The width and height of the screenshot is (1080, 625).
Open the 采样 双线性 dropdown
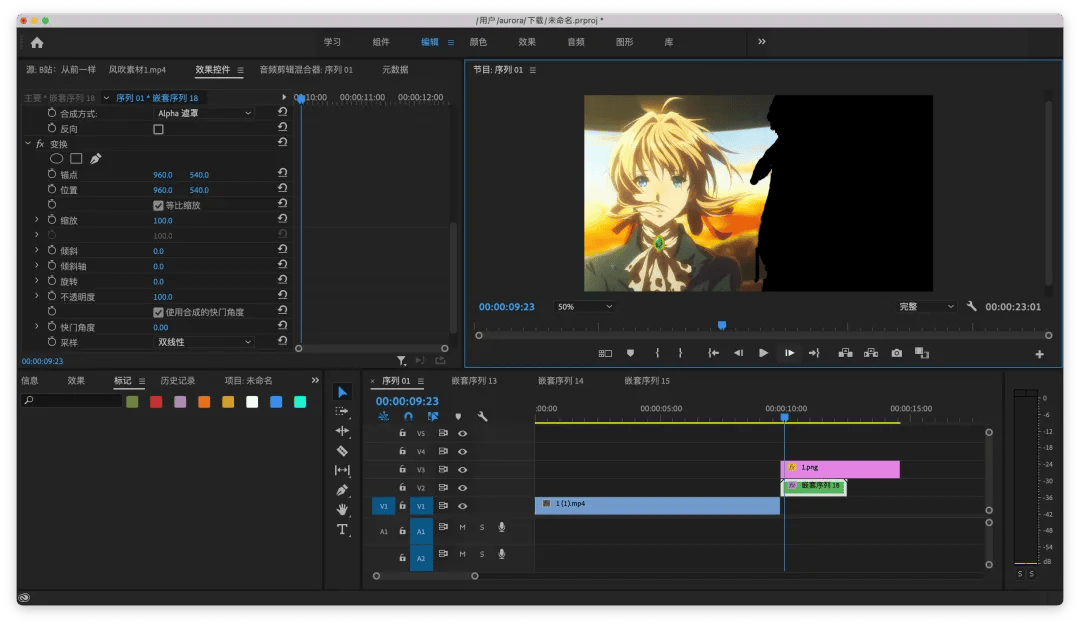(x=204, y=342)
